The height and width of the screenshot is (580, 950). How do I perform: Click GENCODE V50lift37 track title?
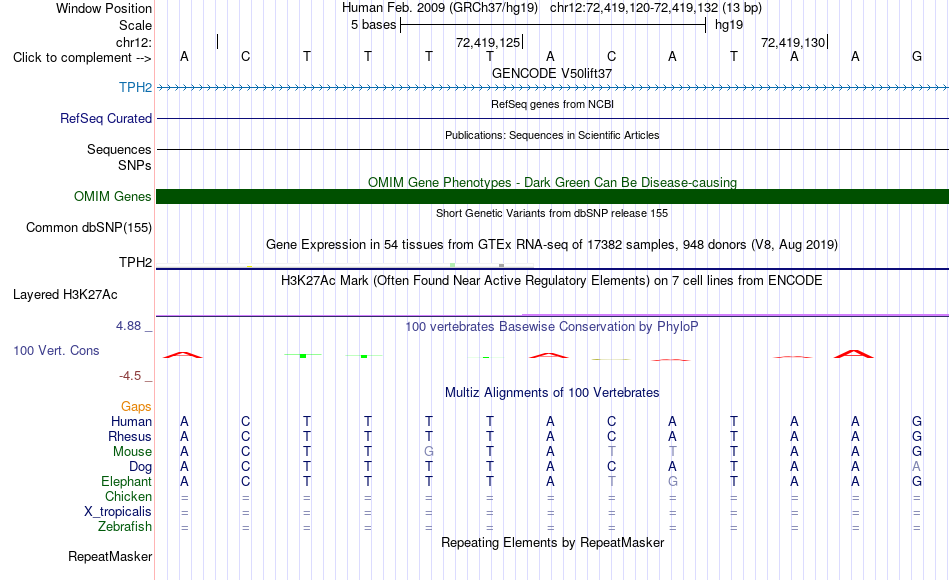click(x=552, y=73)
